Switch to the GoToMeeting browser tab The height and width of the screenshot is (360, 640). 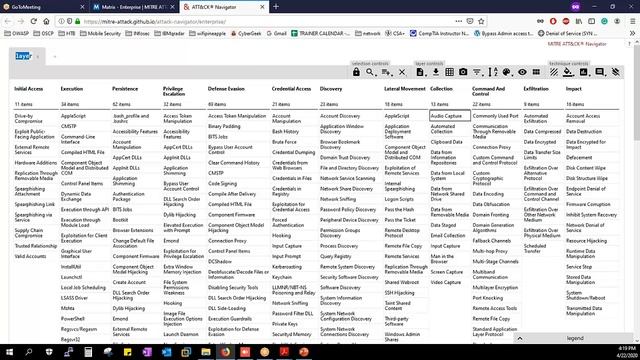coord(44,7)
